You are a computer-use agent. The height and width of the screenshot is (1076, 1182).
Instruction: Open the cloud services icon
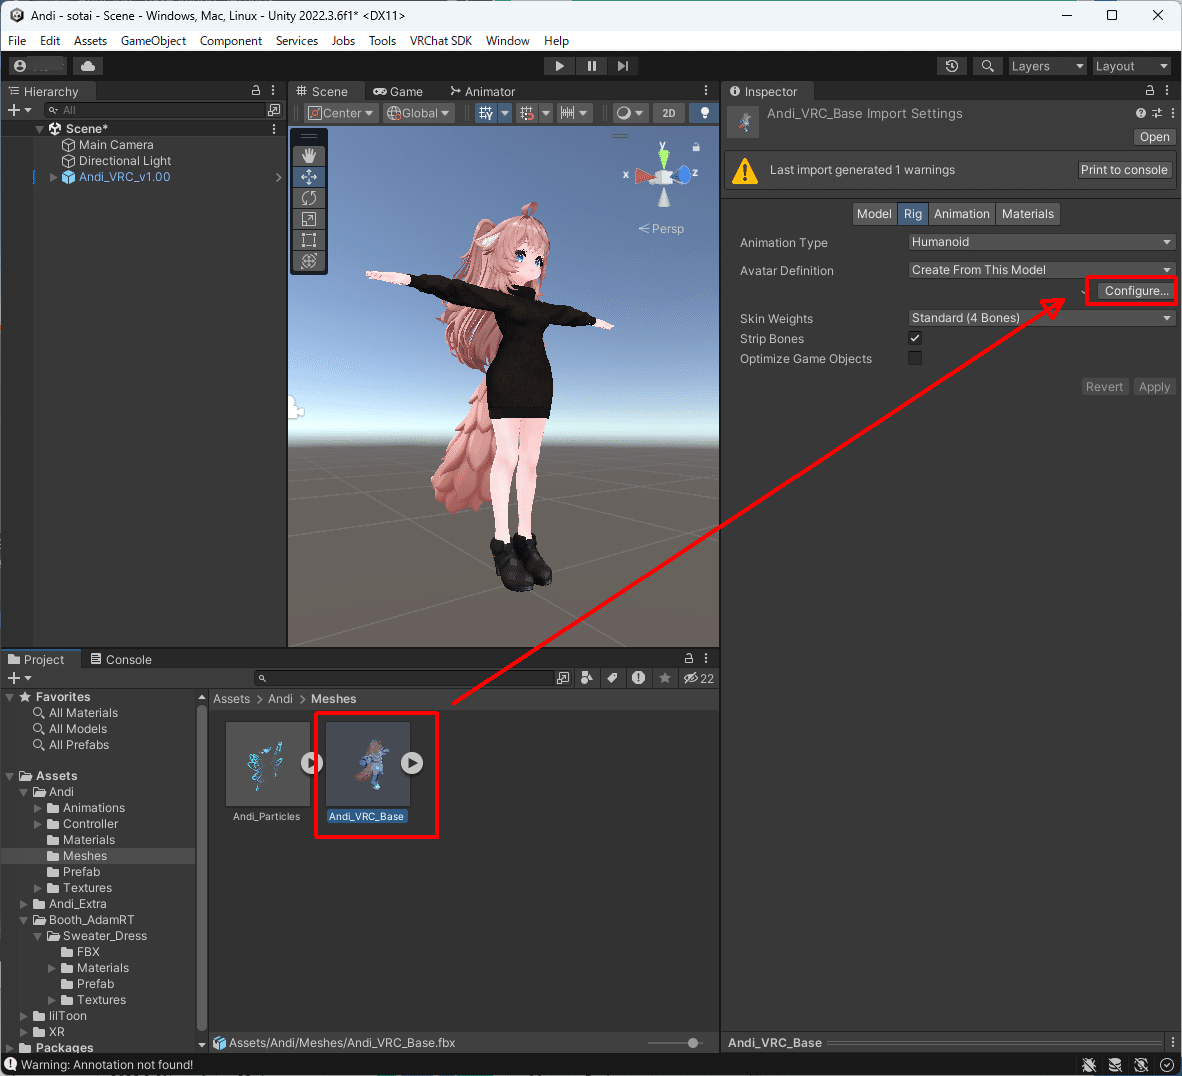pyautogui.click(x=87, y=66)
